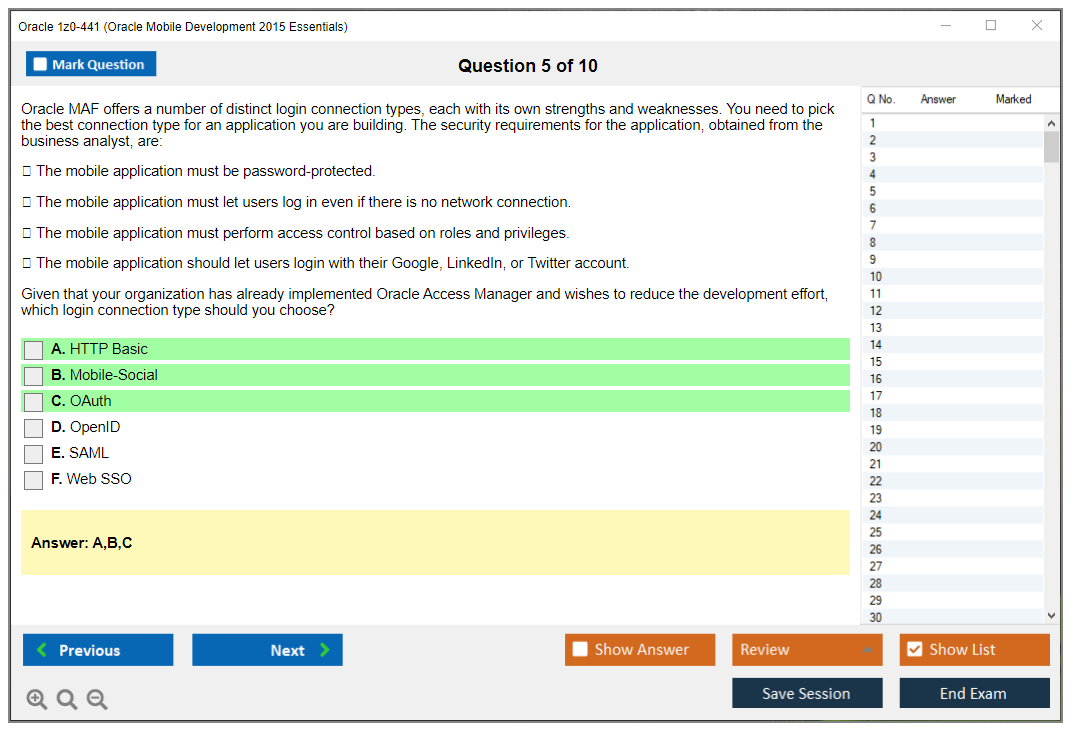Select the middle plain magnifier icon
The width and height of the screenshot is (1075, 735).
pos(66,699)
